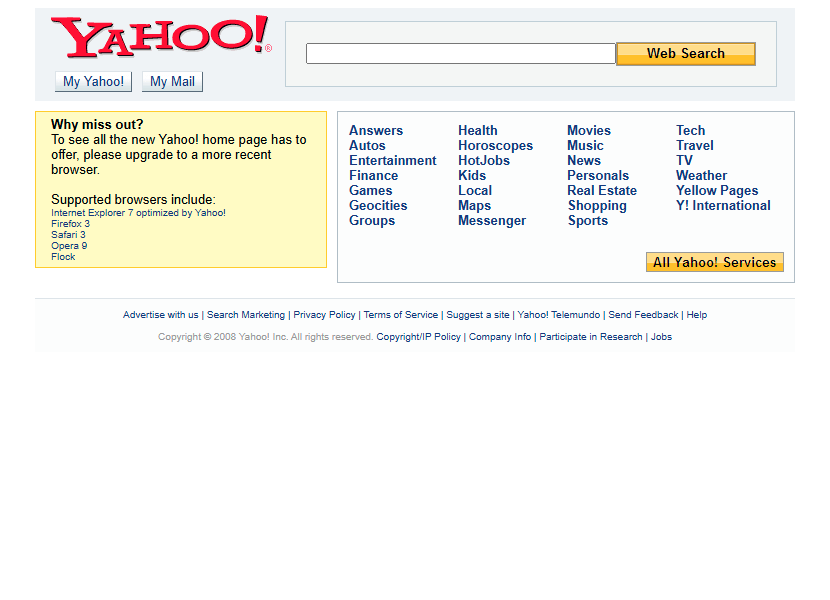View Horoscopes link

[495, 146]
